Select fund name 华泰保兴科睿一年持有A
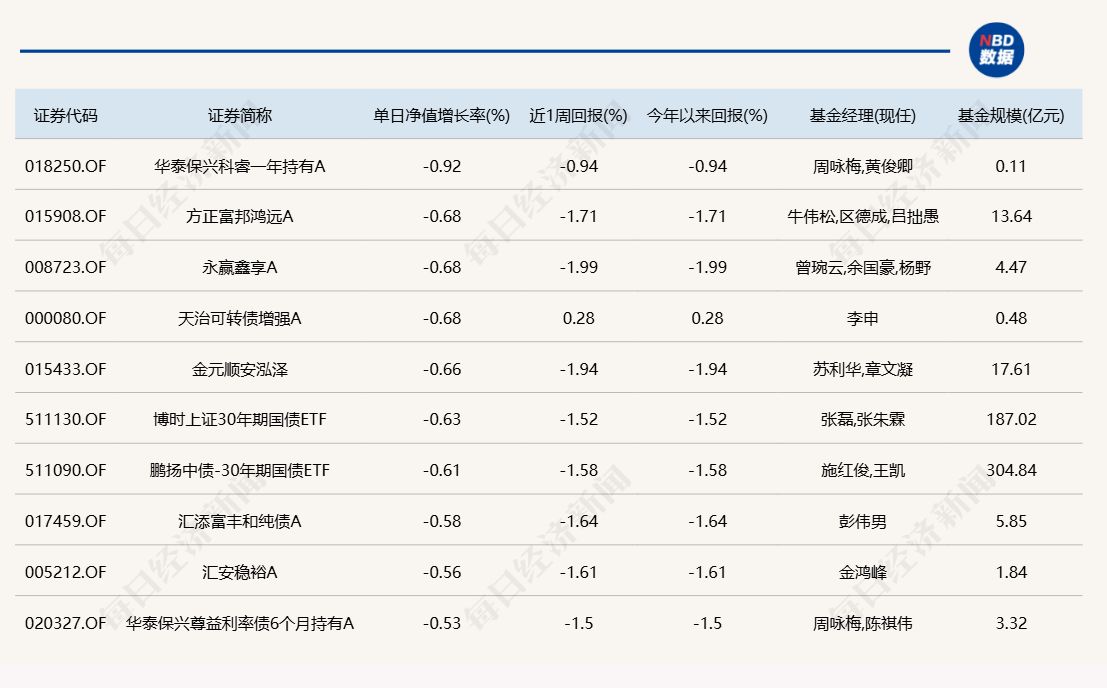This screenshot has width=1107, height=688. [238, 166]
